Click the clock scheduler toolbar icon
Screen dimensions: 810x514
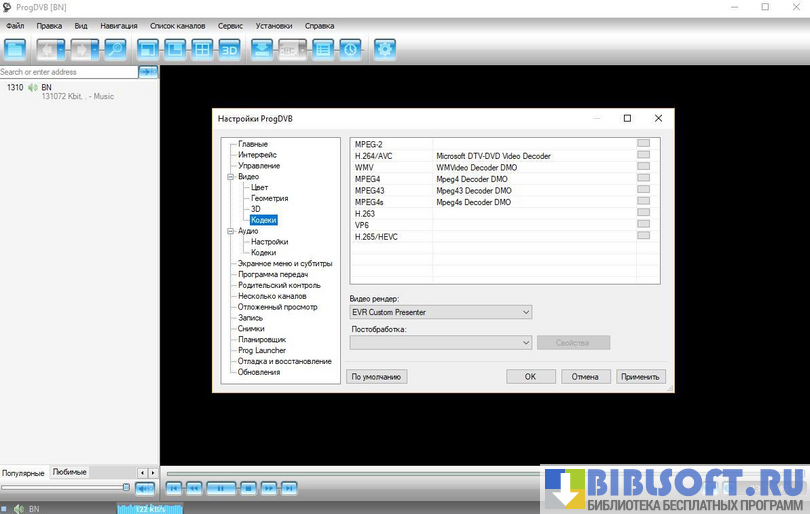(x=349, y=48)
